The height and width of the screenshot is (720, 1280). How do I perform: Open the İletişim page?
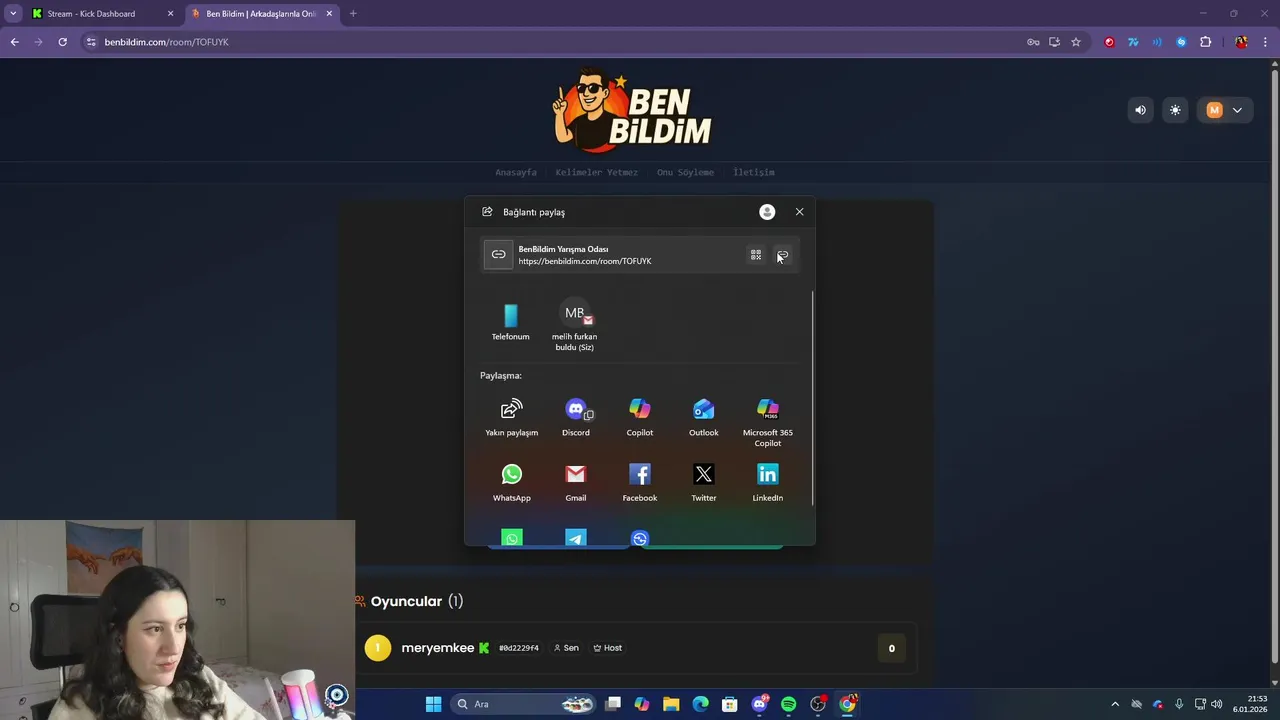754,172
